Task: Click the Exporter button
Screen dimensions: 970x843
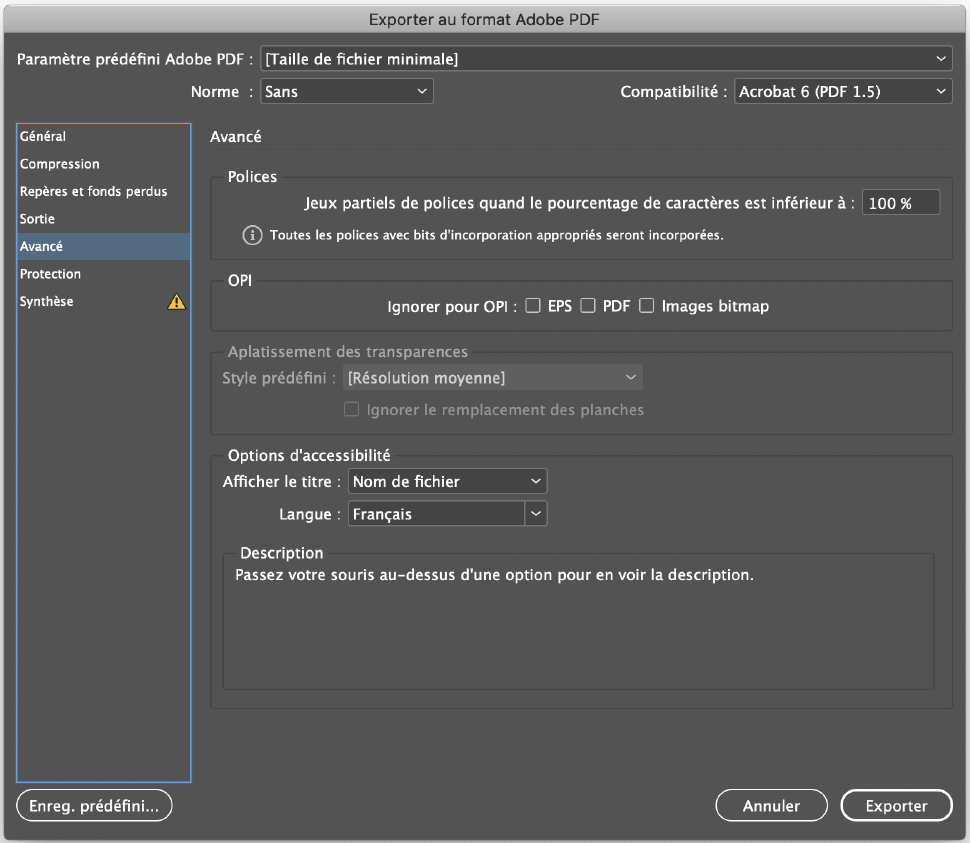Action: [896, 805]
